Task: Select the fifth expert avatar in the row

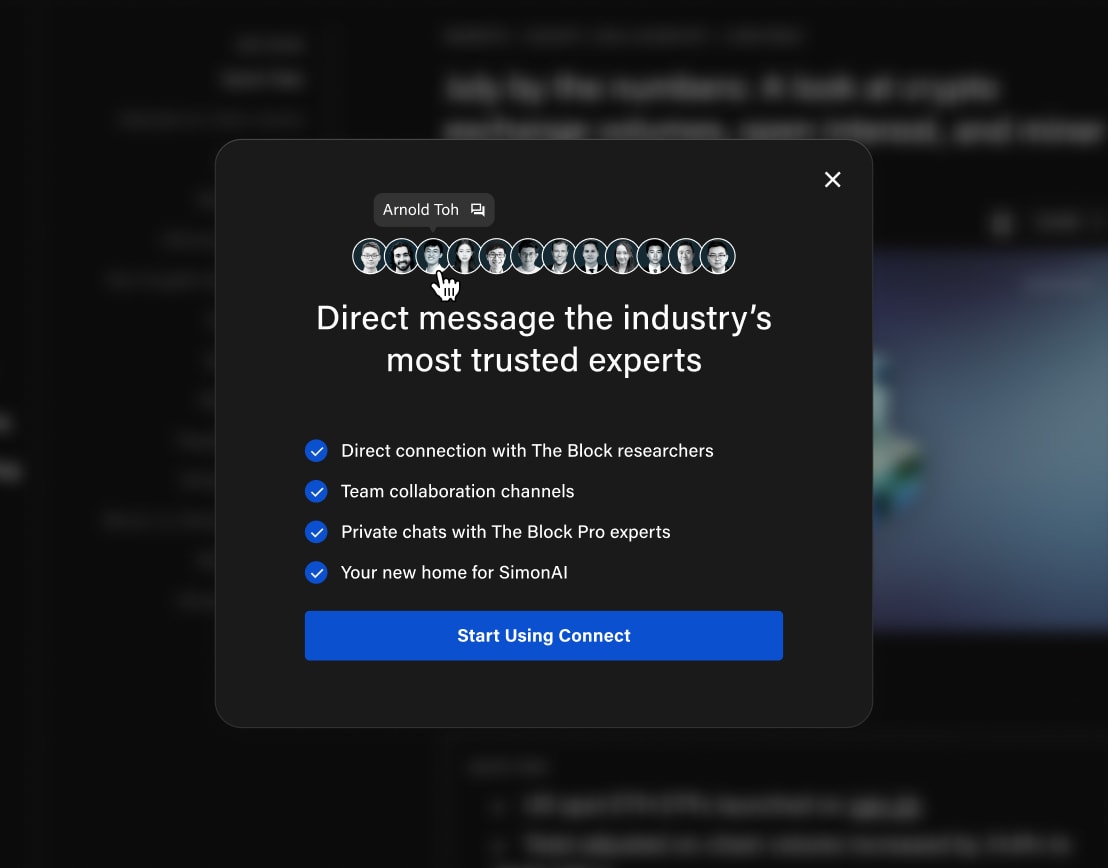Action: pyautogui.click(x=496, y=257)
